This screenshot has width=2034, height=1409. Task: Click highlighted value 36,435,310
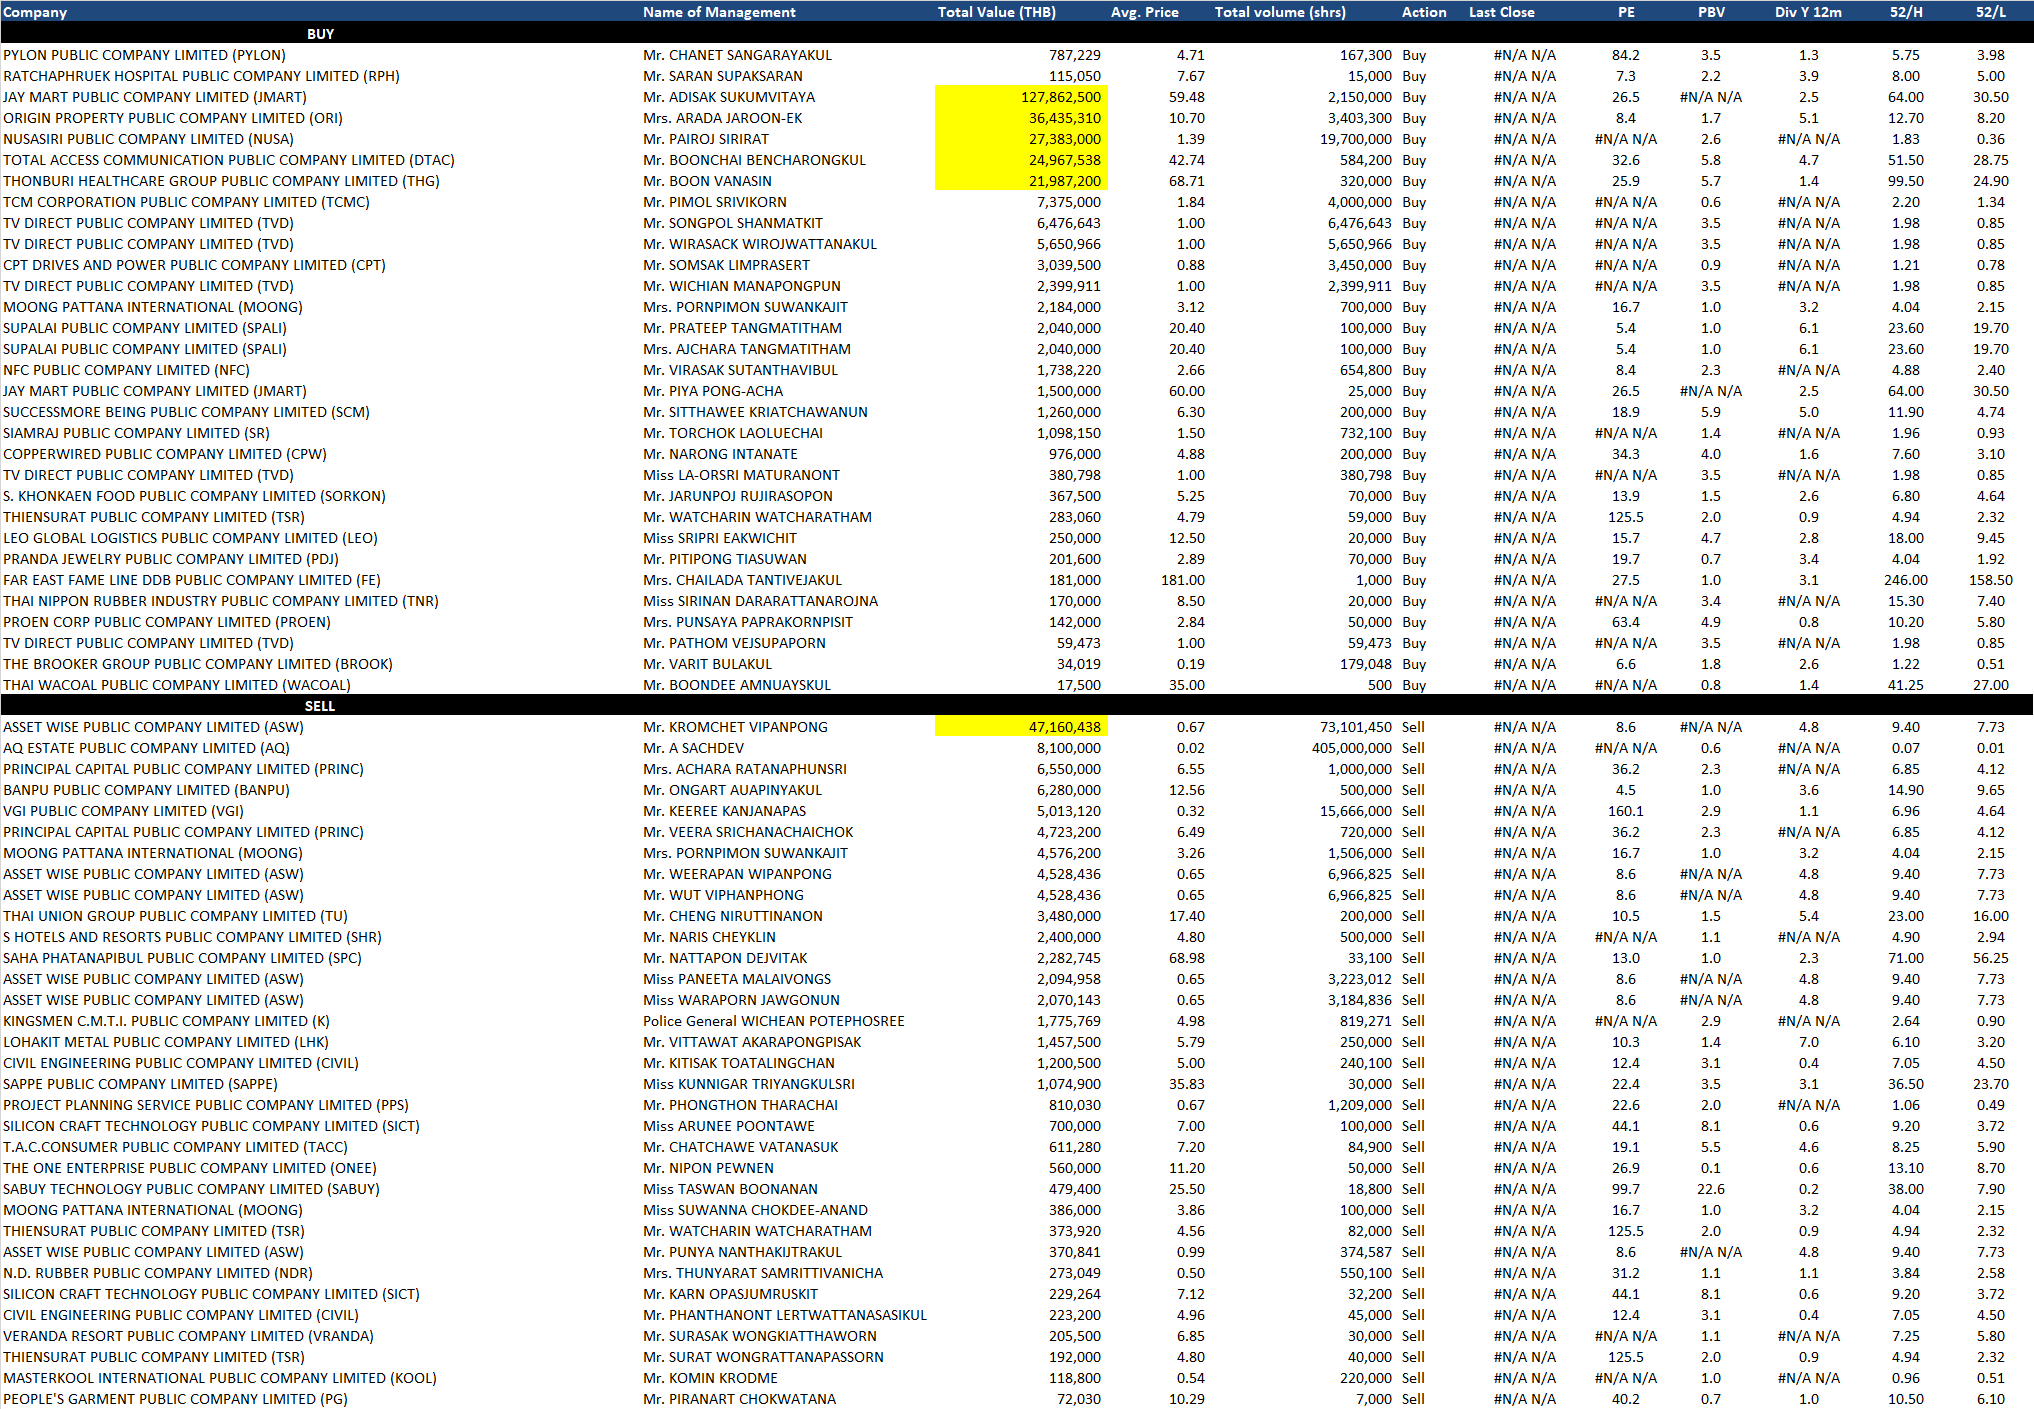[x=1021, y=118]
